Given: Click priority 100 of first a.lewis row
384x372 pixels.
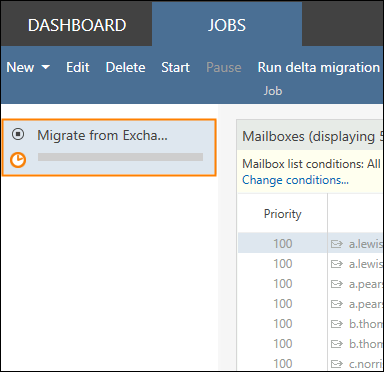Looking at the screenshot, I should [283, 244].
